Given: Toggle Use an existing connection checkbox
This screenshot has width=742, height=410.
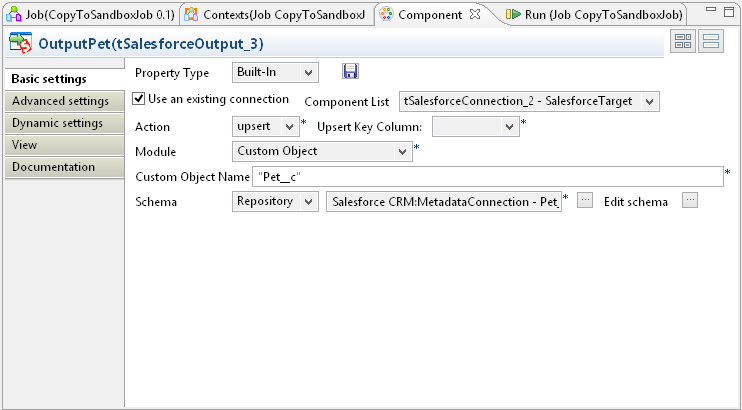Looking at the screenshot, I should [139, 99].
